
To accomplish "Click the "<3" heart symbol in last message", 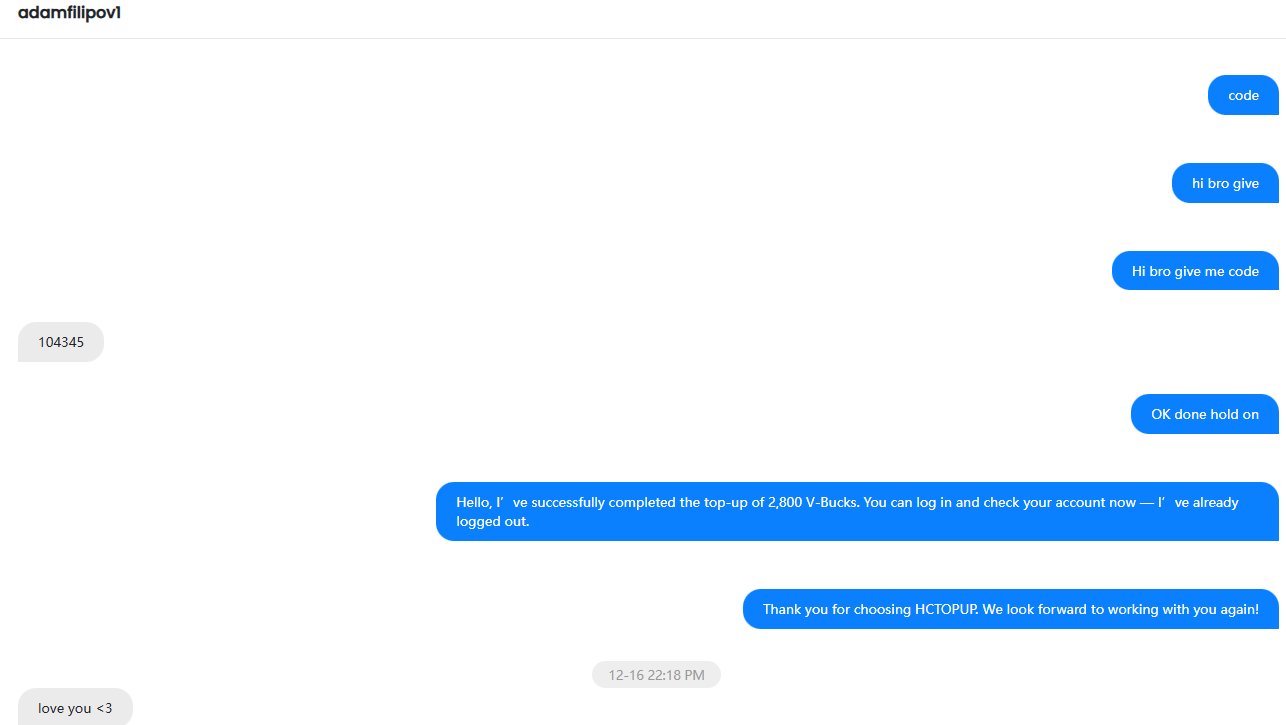I will pyautogui.click(x=104, y=708).
